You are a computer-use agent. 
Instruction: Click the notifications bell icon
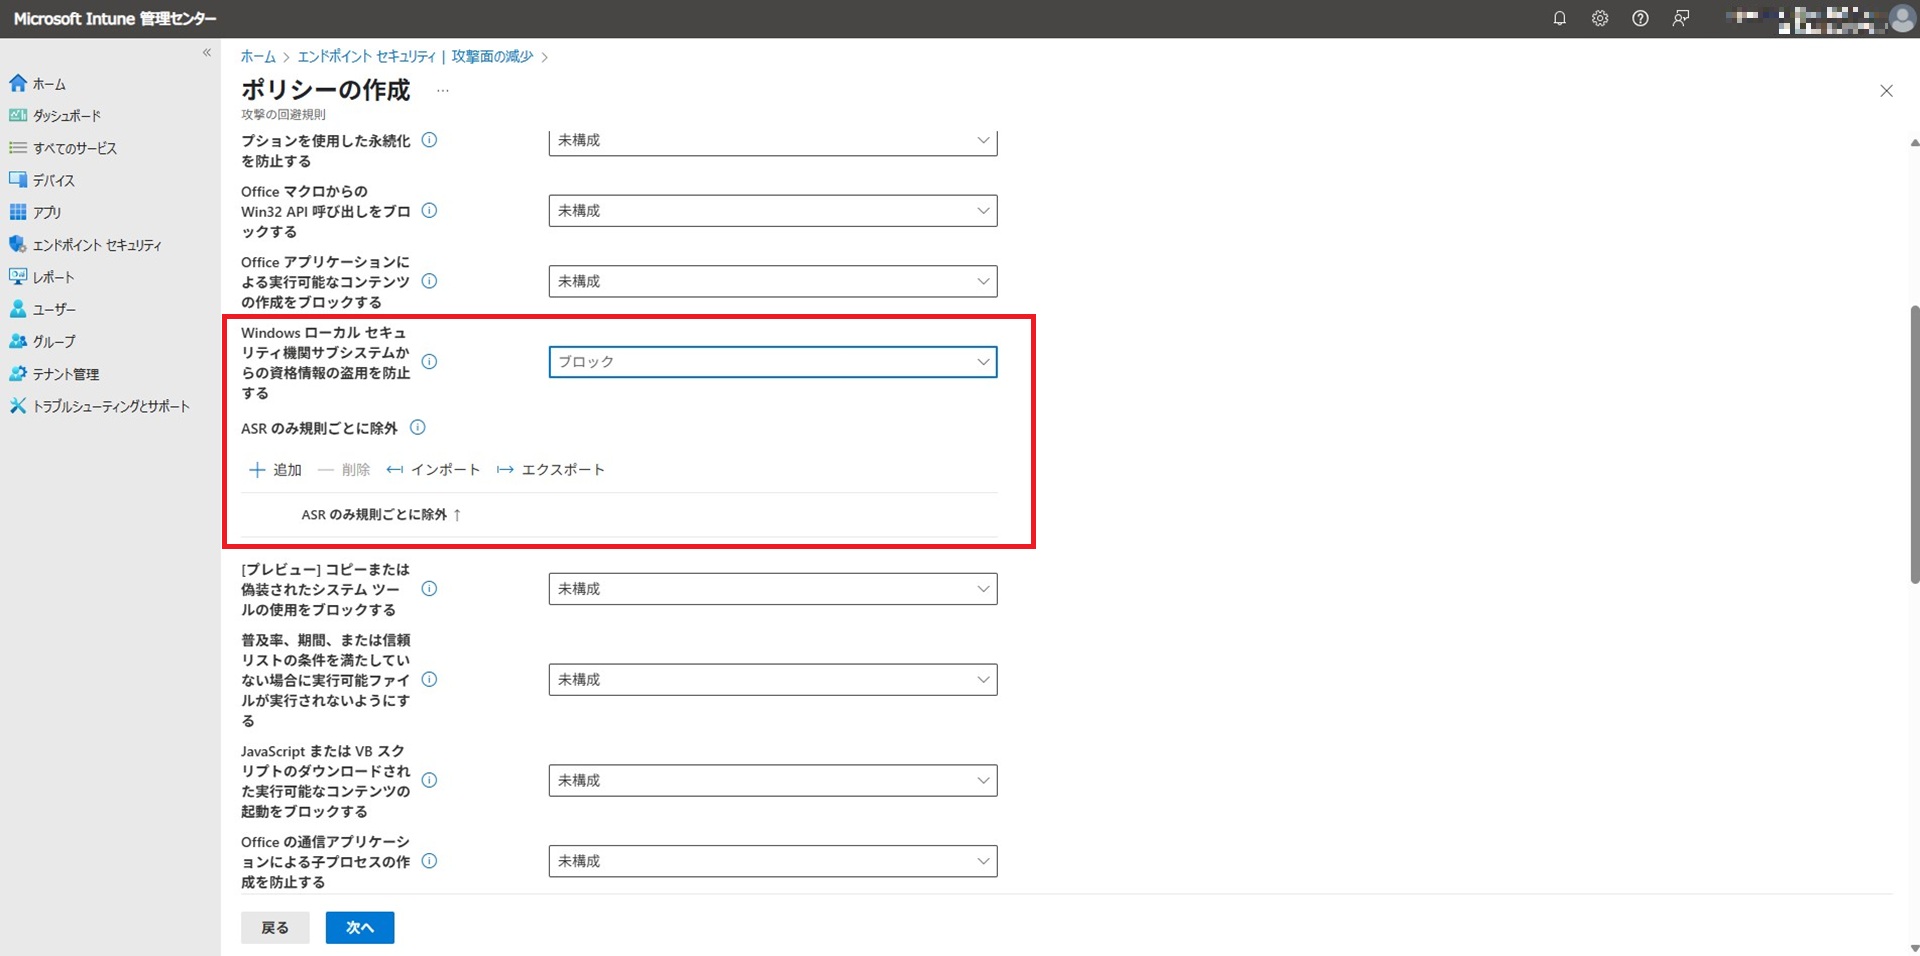1559,18
